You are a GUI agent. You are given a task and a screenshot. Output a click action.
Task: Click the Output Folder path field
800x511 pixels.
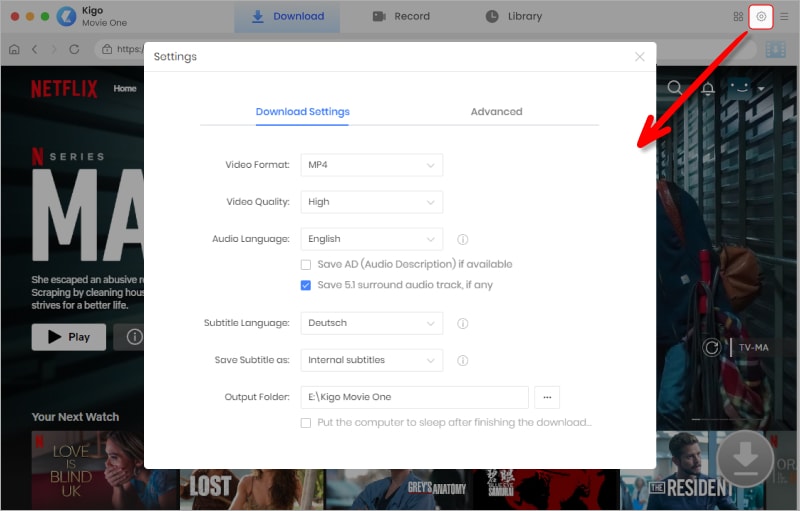pos(414,397)
